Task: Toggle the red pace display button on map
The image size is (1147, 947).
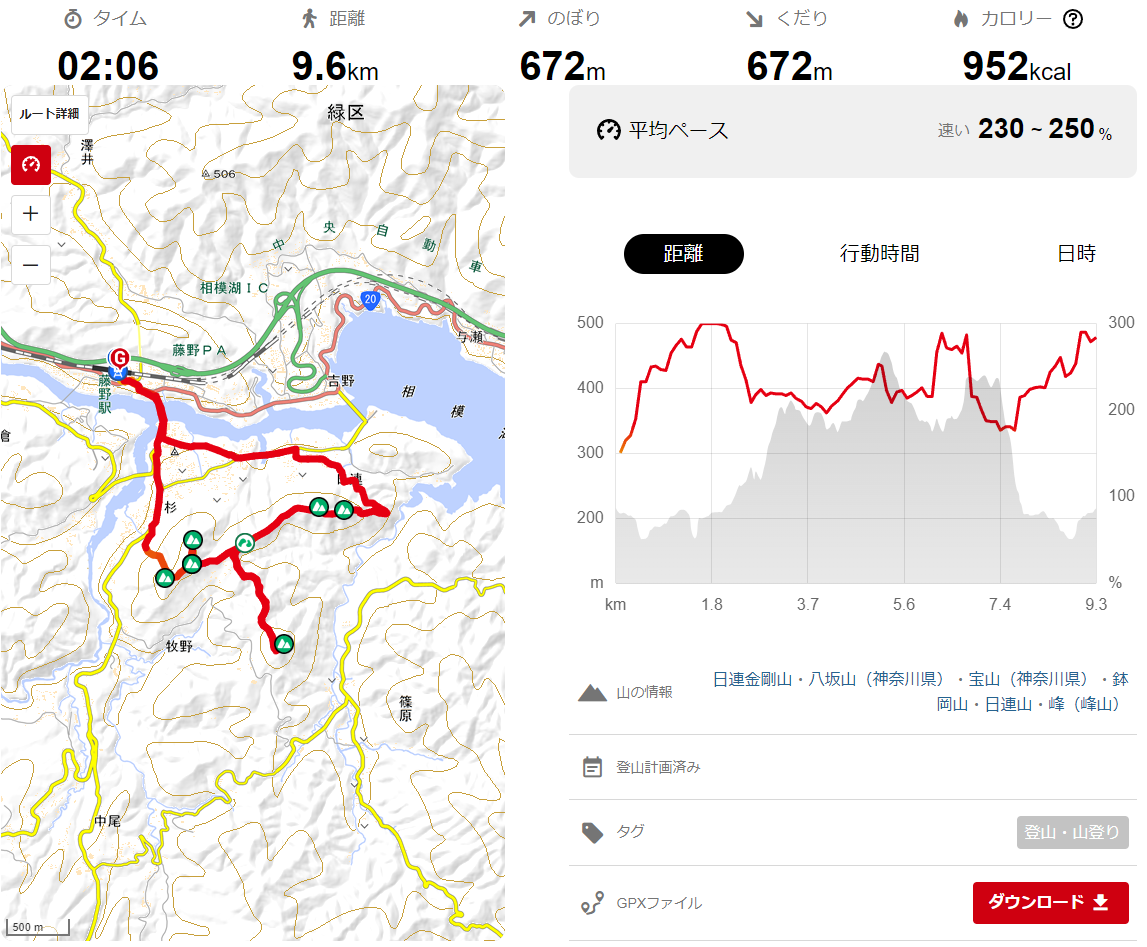Action: (x=31, y=165)
